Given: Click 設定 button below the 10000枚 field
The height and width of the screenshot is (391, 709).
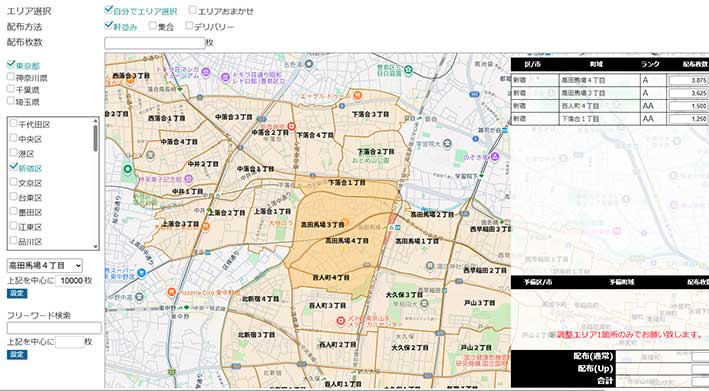Looking at the screenshot, I should [x=17, y=293].
